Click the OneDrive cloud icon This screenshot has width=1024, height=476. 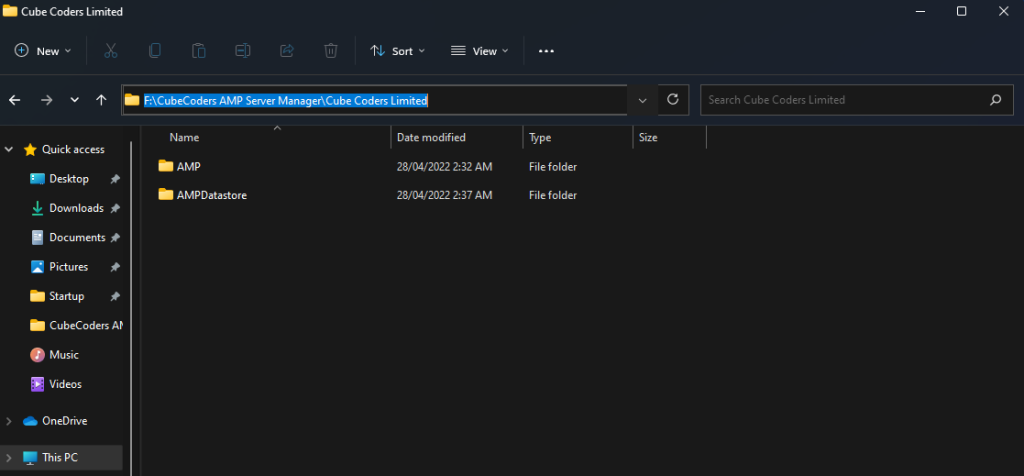pyautogui.click(x=30, y=421)
